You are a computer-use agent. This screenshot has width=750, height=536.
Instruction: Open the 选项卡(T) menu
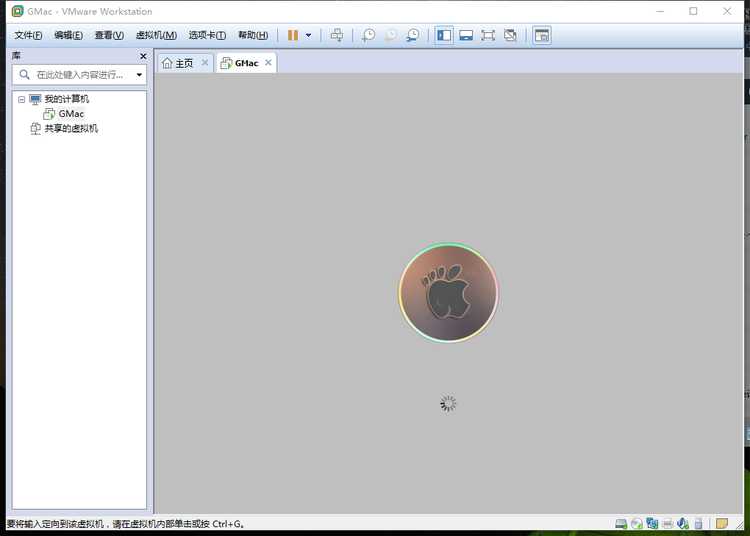(207, 35)
